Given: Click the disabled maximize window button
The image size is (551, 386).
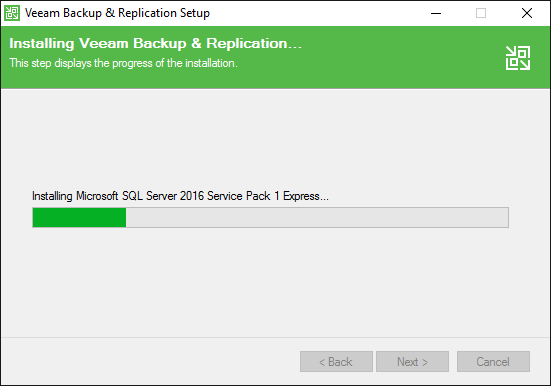Looking at the screenshot, I should click(x=481, y=13).
